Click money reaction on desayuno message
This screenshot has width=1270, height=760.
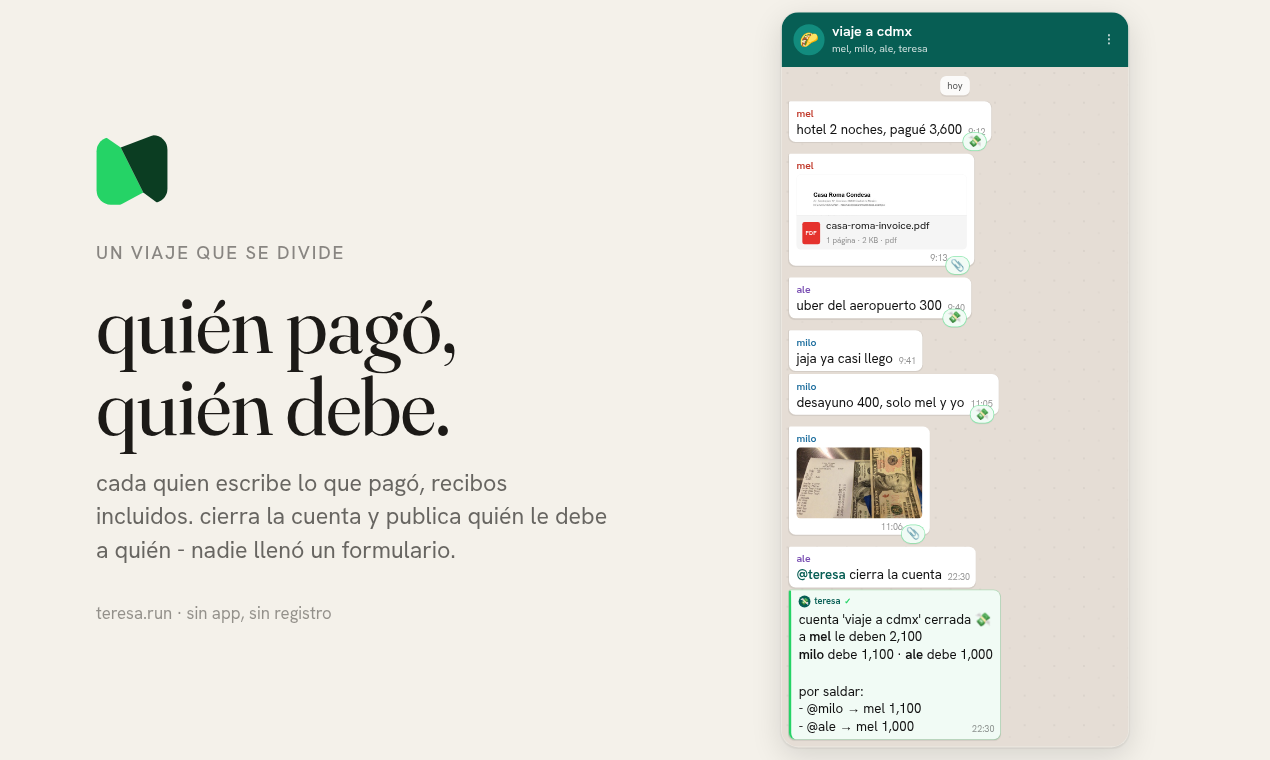982,414
